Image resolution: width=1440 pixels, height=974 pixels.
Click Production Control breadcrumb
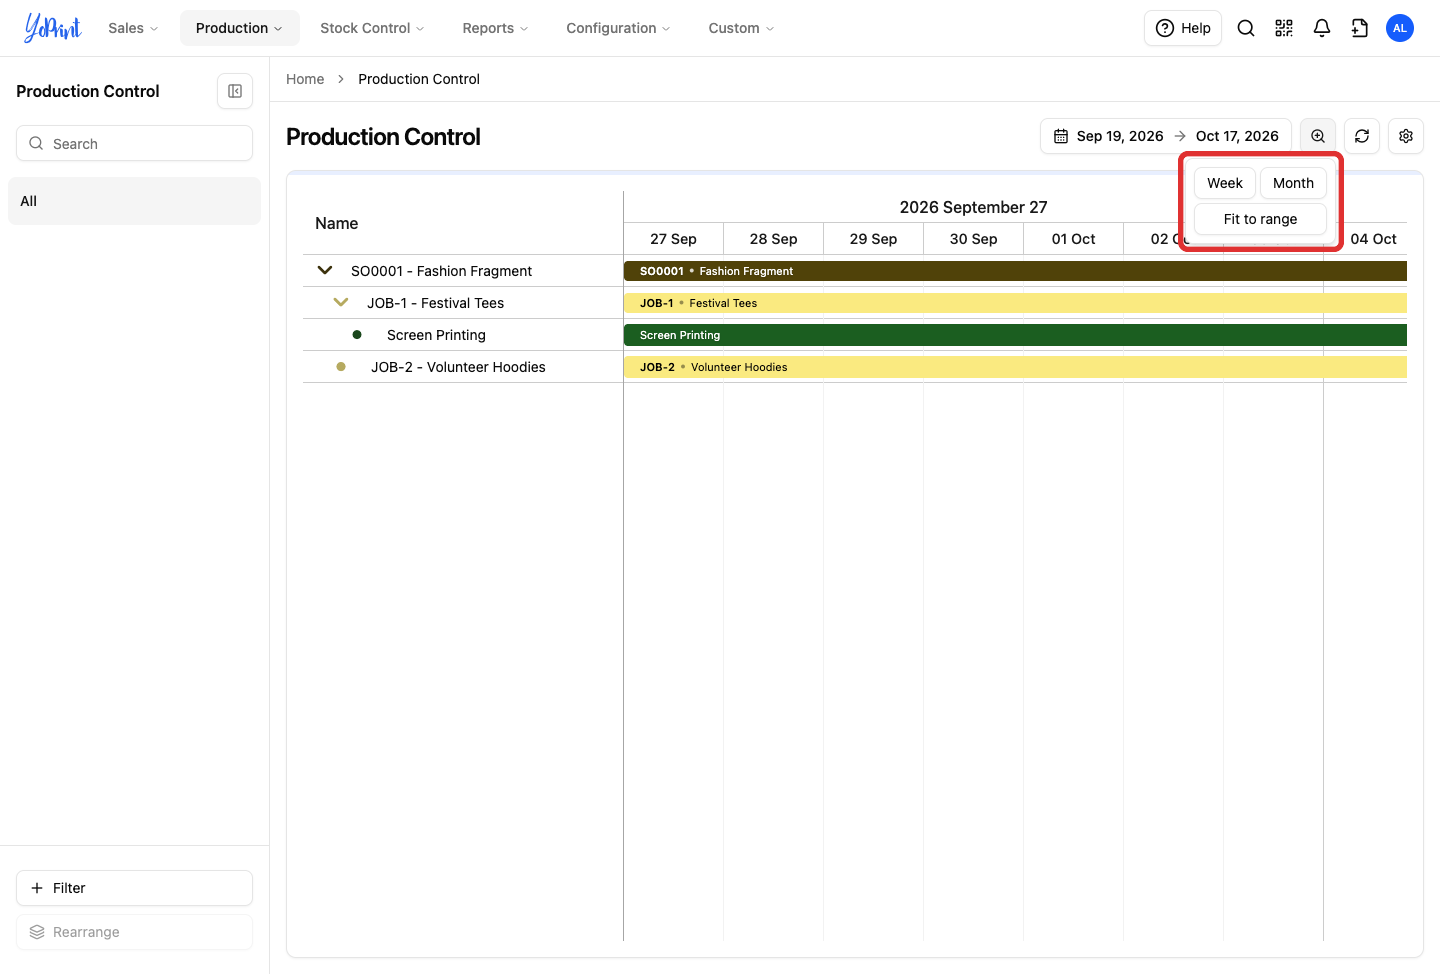pyautogui.click(x=419, y=79)
